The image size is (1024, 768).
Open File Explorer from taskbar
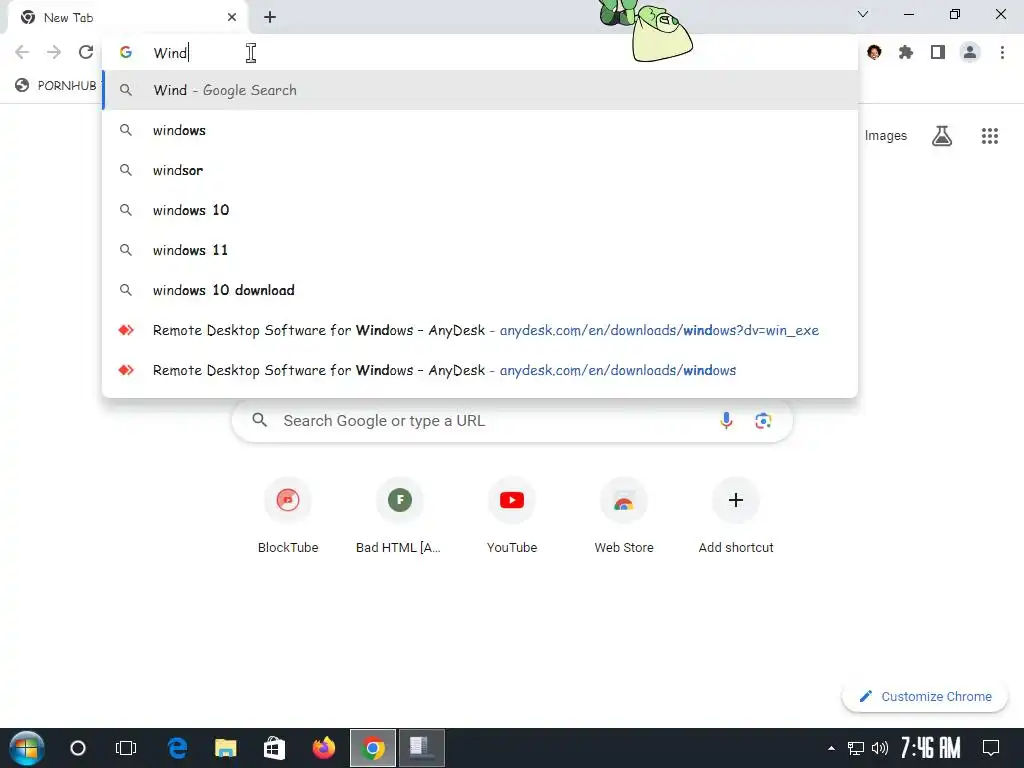(225, 748)
